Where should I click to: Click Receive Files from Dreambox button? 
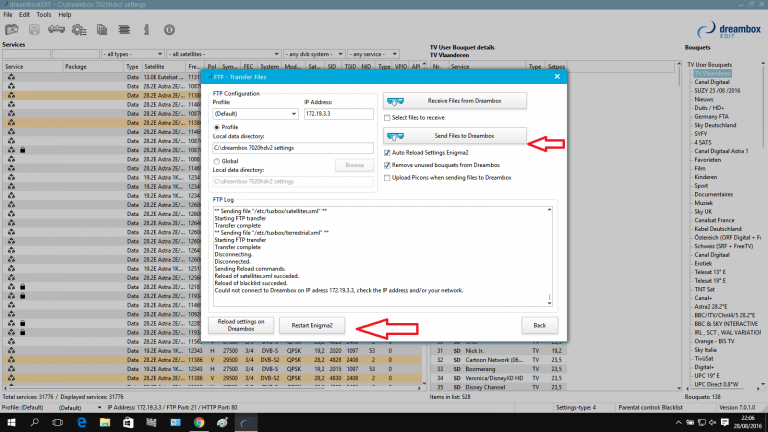454,100
